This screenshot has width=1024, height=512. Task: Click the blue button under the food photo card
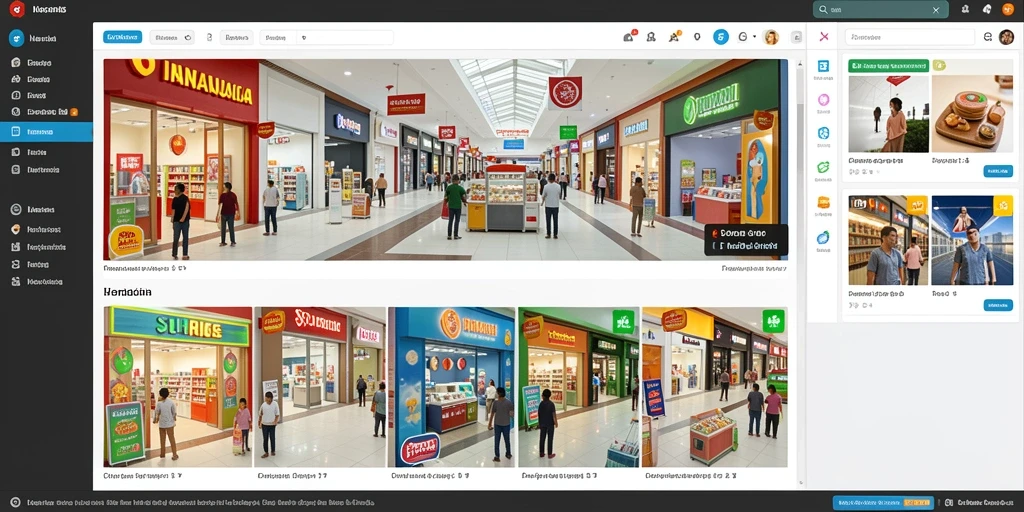click(x=998, y=171)
